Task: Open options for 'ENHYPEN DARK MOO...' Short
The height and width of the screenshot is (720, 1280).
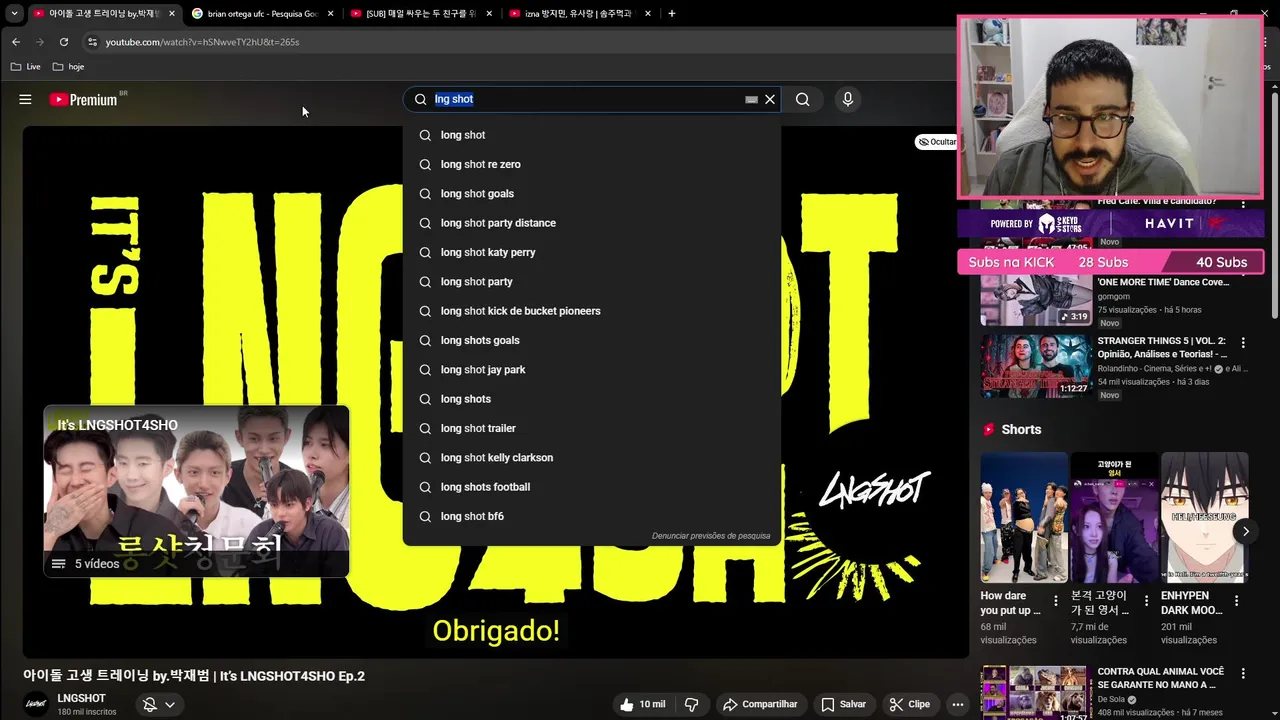Action: [1236, 601]
